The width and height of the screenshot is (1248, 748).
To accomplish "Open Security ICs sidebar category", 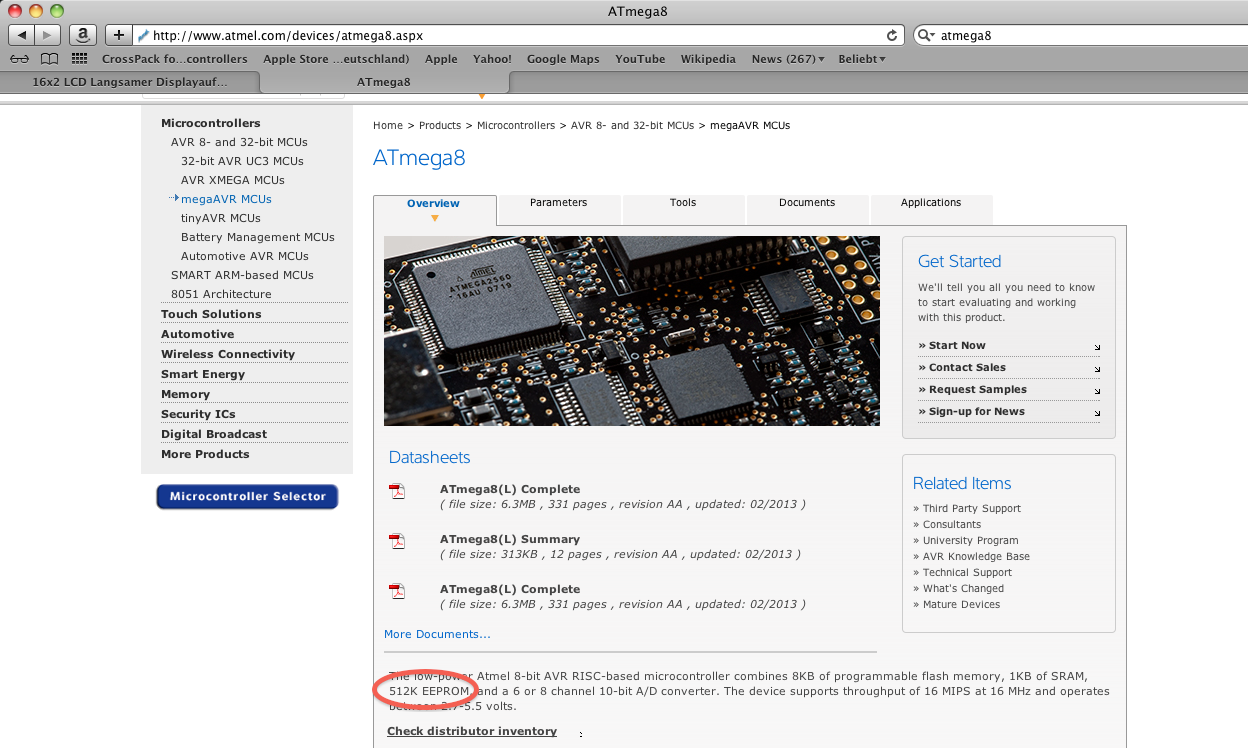I will (x=198, y=414).
